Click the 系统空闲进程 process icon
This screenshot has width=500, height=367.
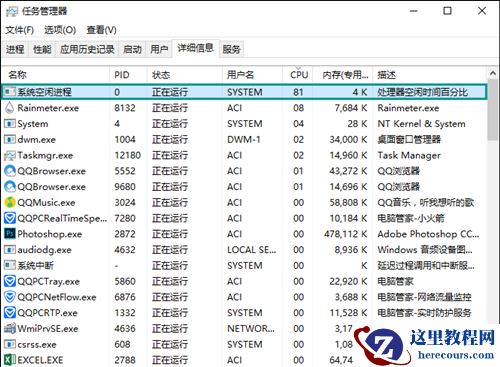click(x=10, y=92)
